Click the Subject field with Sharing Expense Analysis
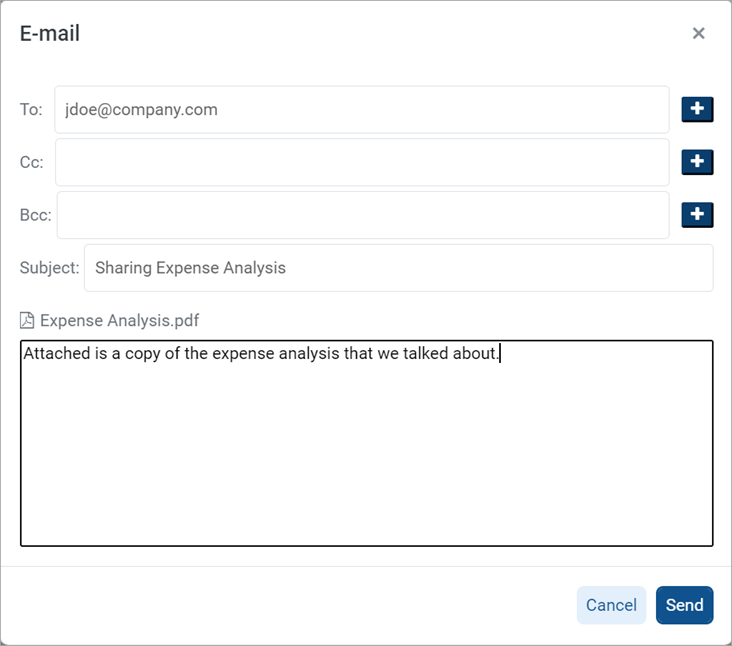Screen dimensions: 732x646 pos(398,268)
